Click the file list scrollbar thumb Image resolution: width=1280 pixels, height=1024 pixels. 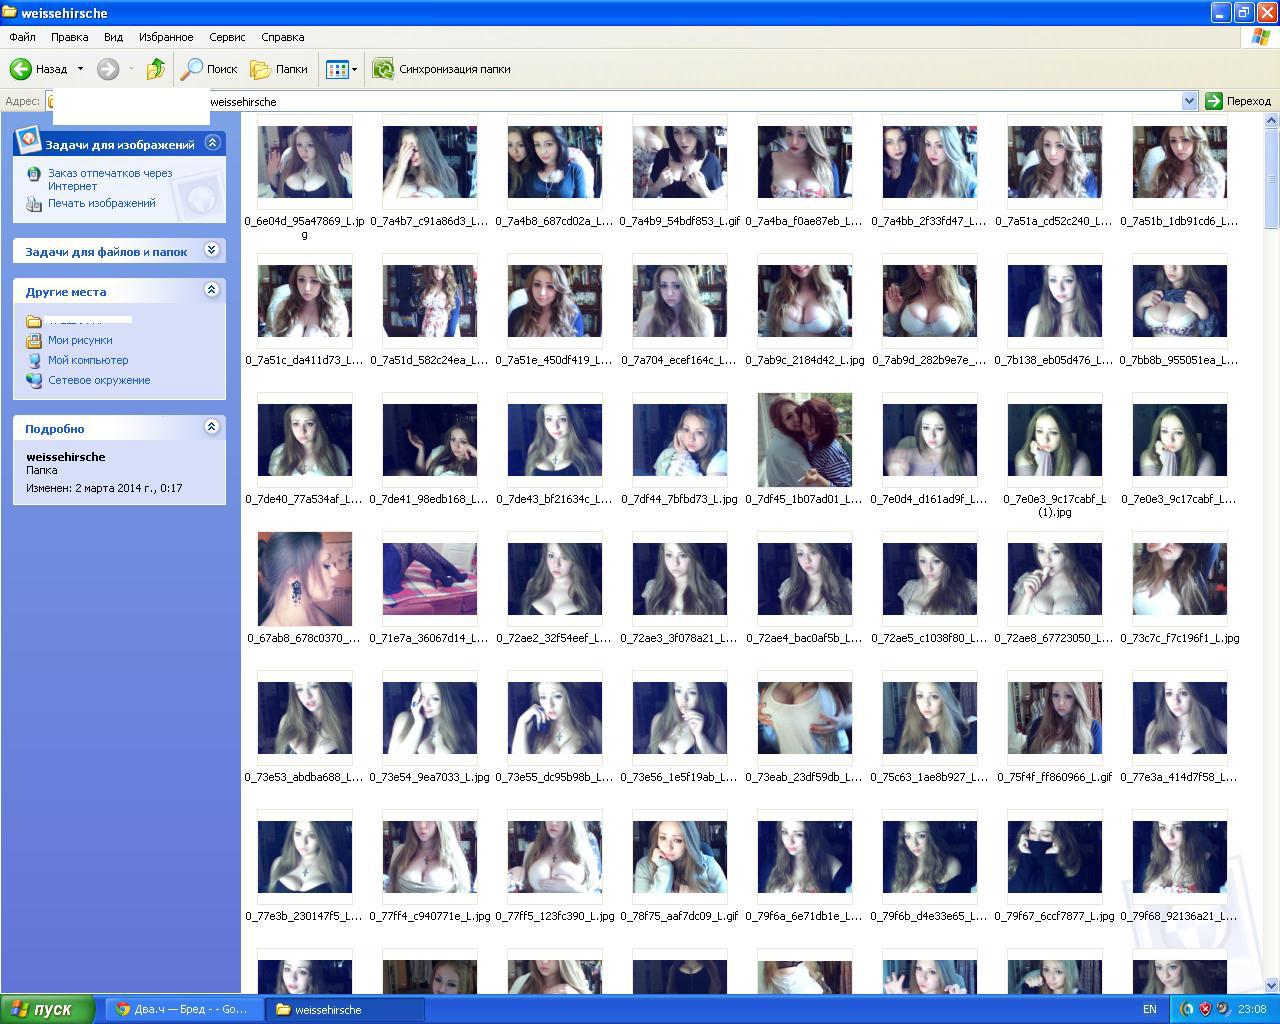[x=1272, y=179]
